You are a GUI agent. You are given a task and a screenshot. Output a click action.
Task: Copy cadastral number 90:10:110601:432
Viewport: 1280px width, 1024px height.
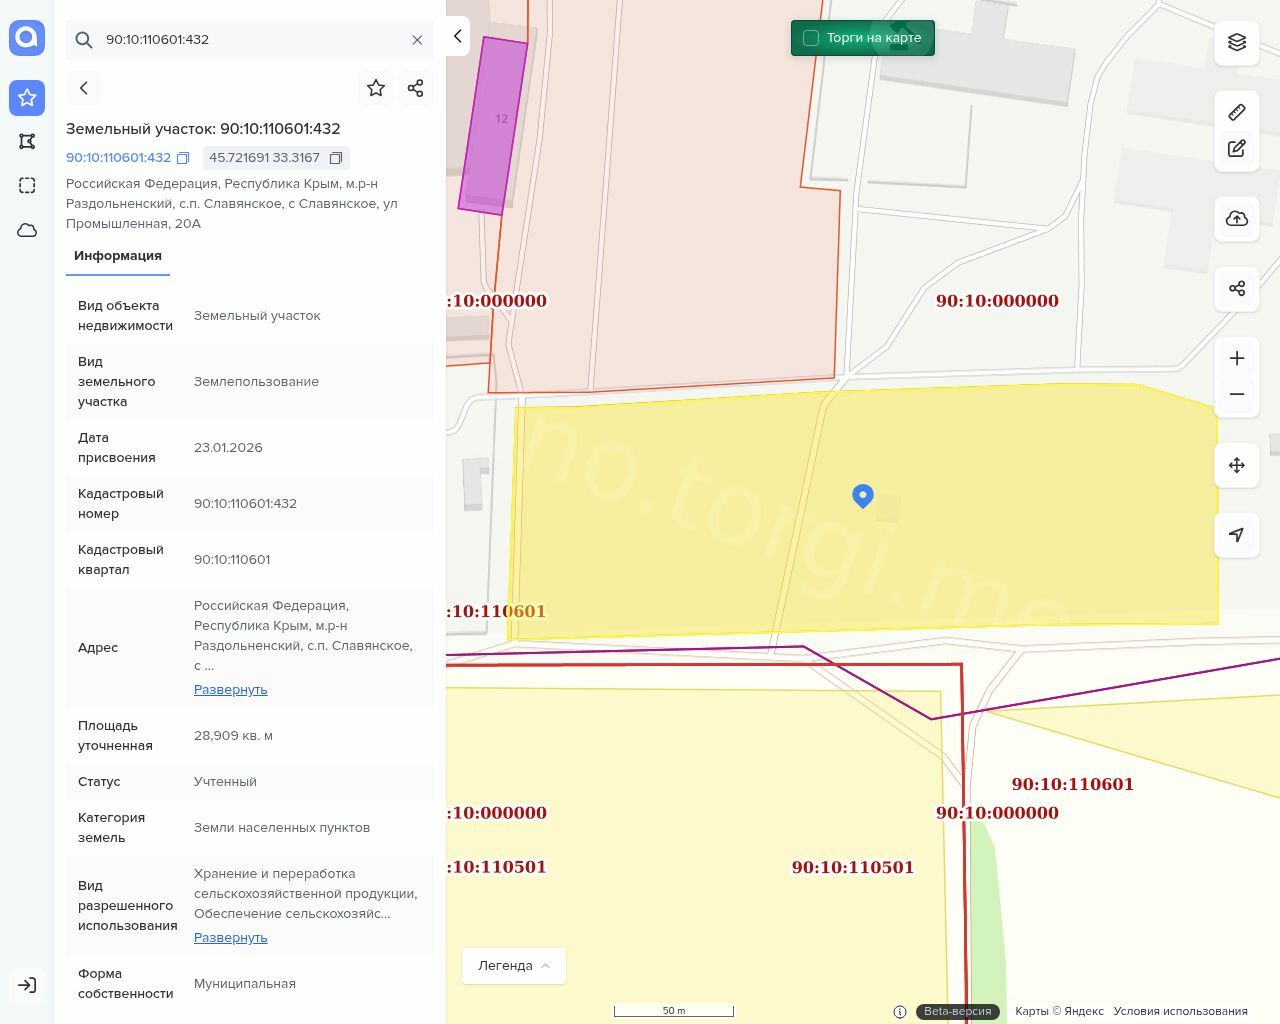(183, 158)
